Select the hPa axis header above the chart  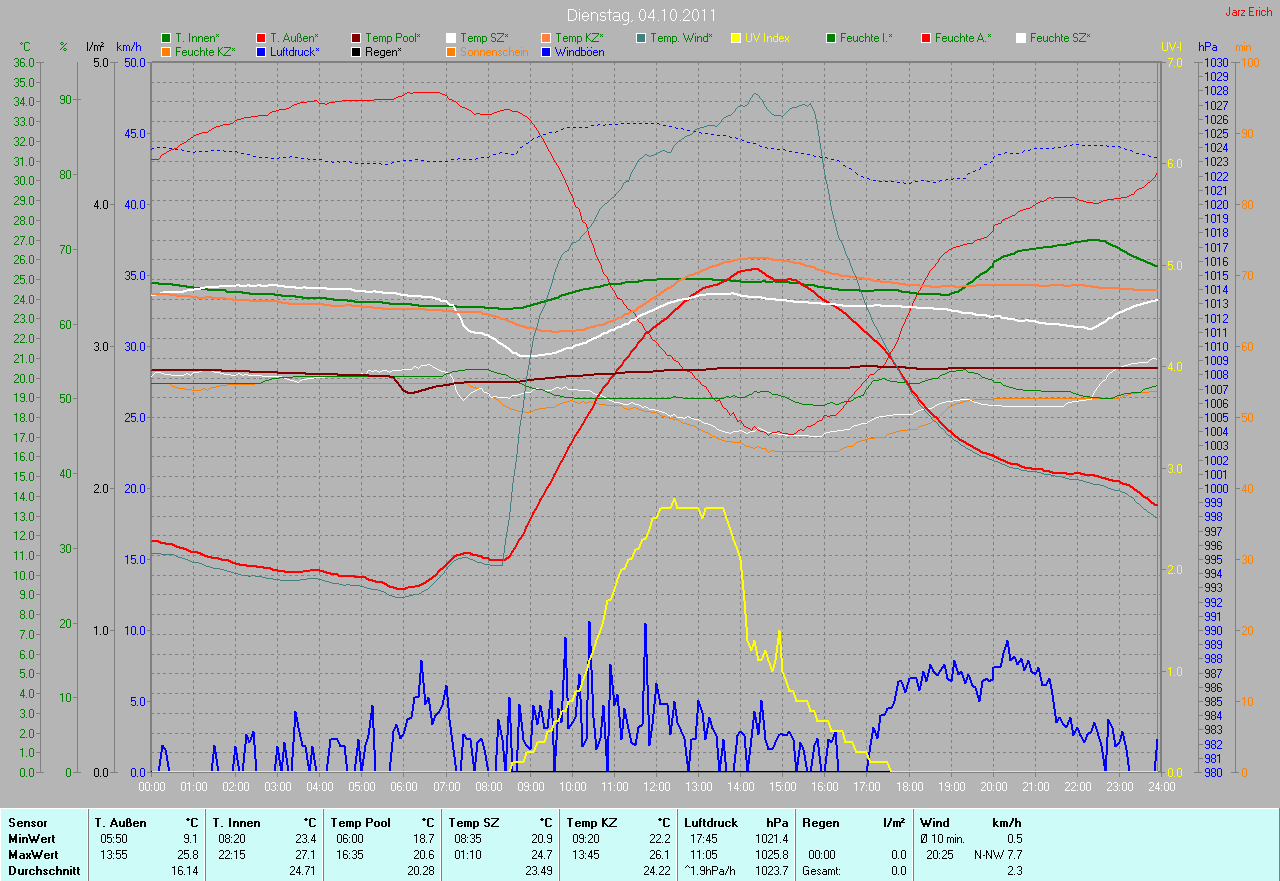tap(1207, 47)
